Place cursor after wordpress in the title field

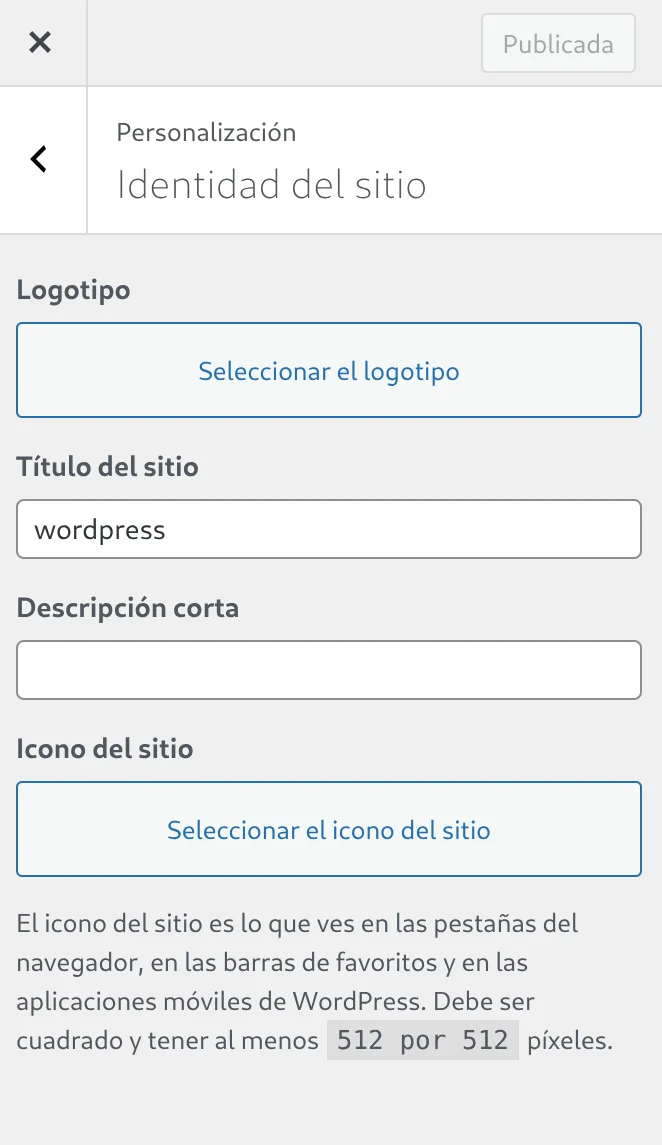pos(167,529)
